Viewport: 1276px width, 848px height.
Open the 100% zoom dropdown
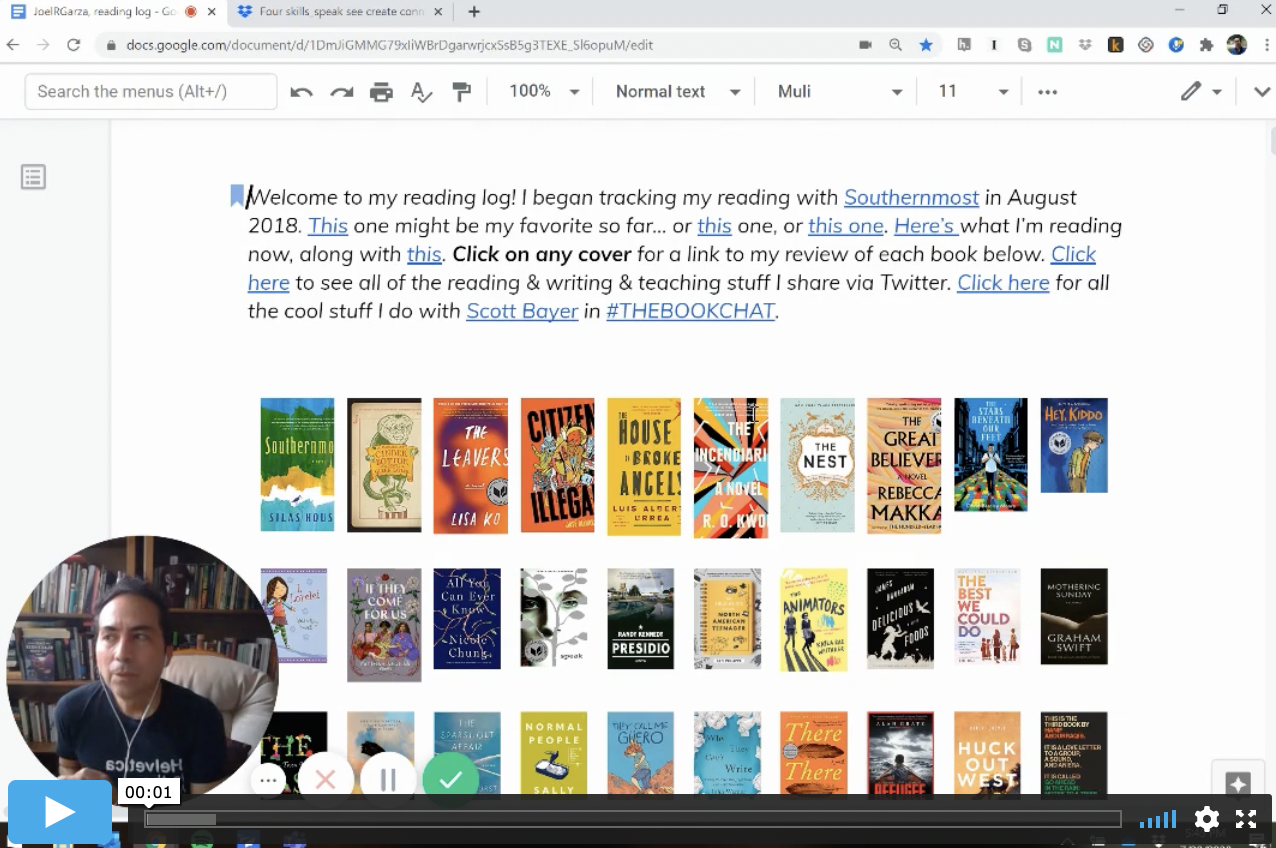(x=544, y=91)
